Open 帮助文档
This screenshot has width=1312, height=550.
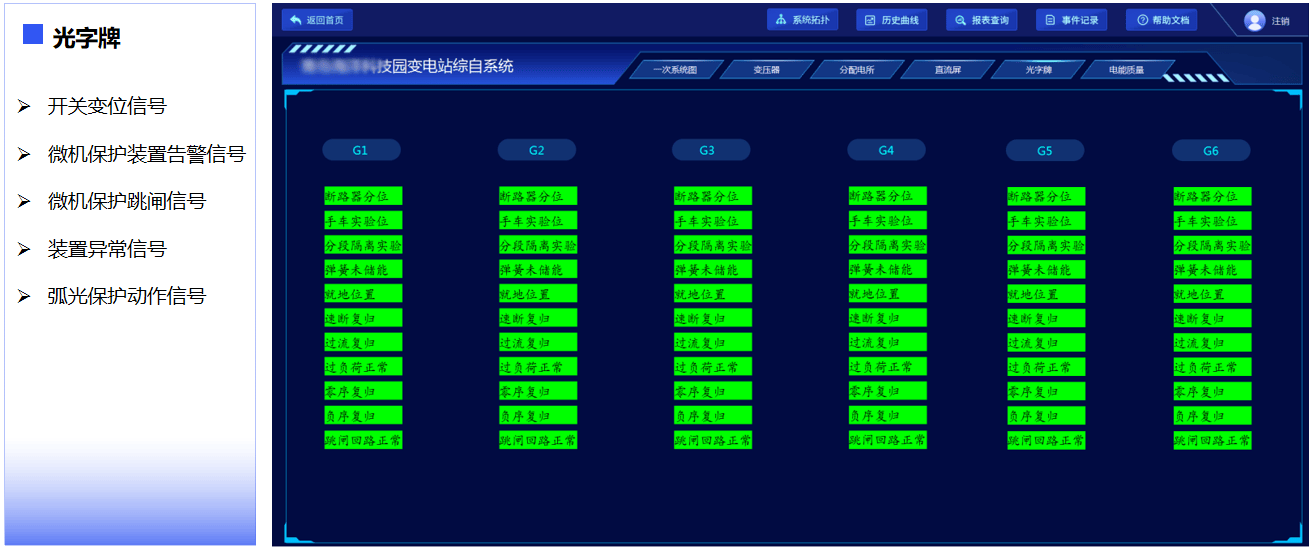tap(1162, 20)
